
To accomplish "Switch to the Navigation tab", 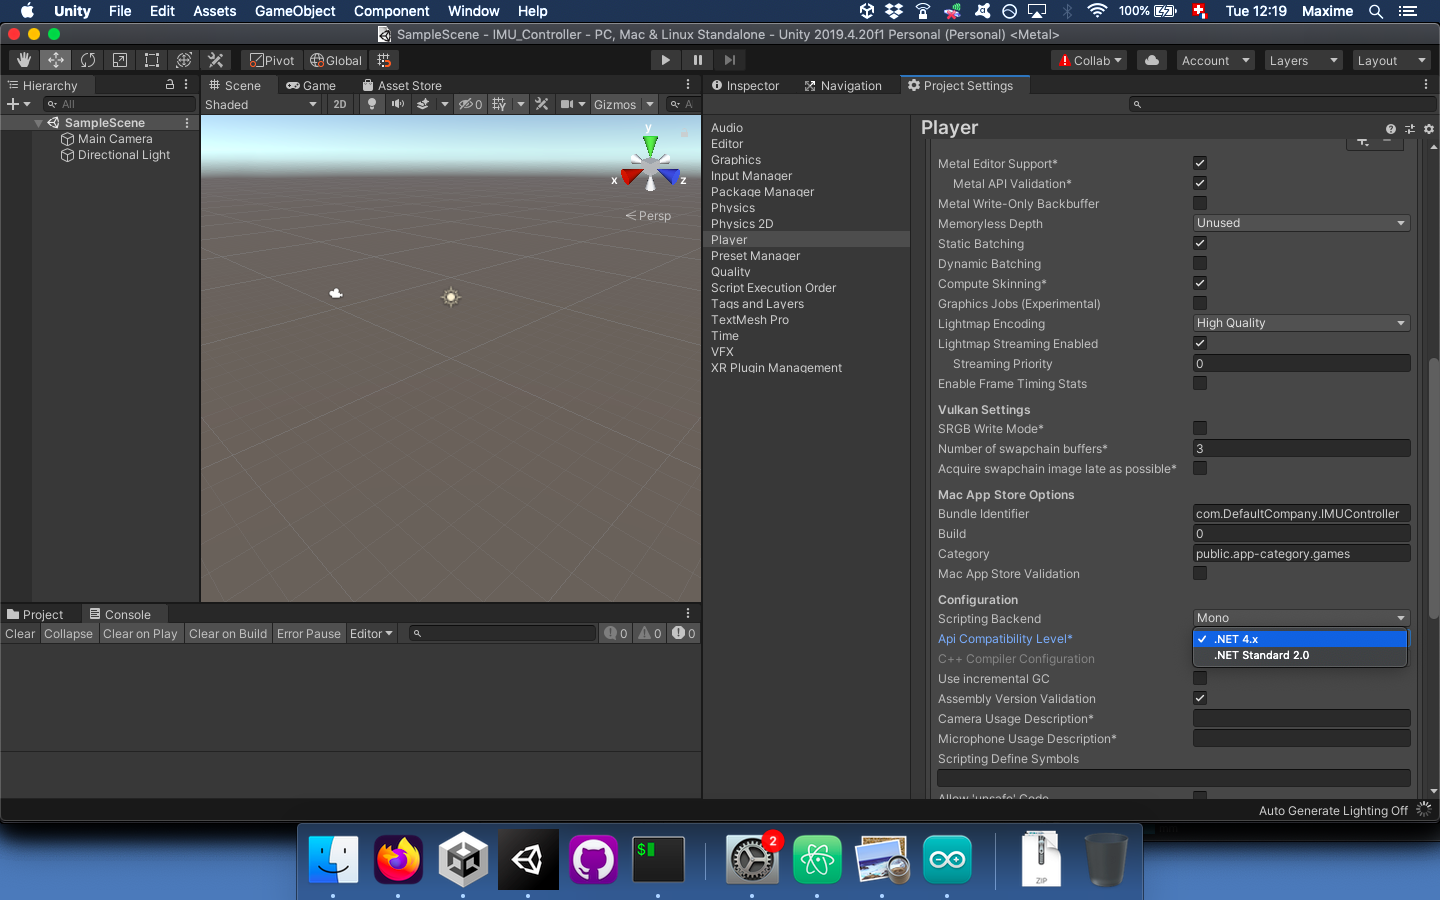I will pyautogui.click(x=843, y=86).
